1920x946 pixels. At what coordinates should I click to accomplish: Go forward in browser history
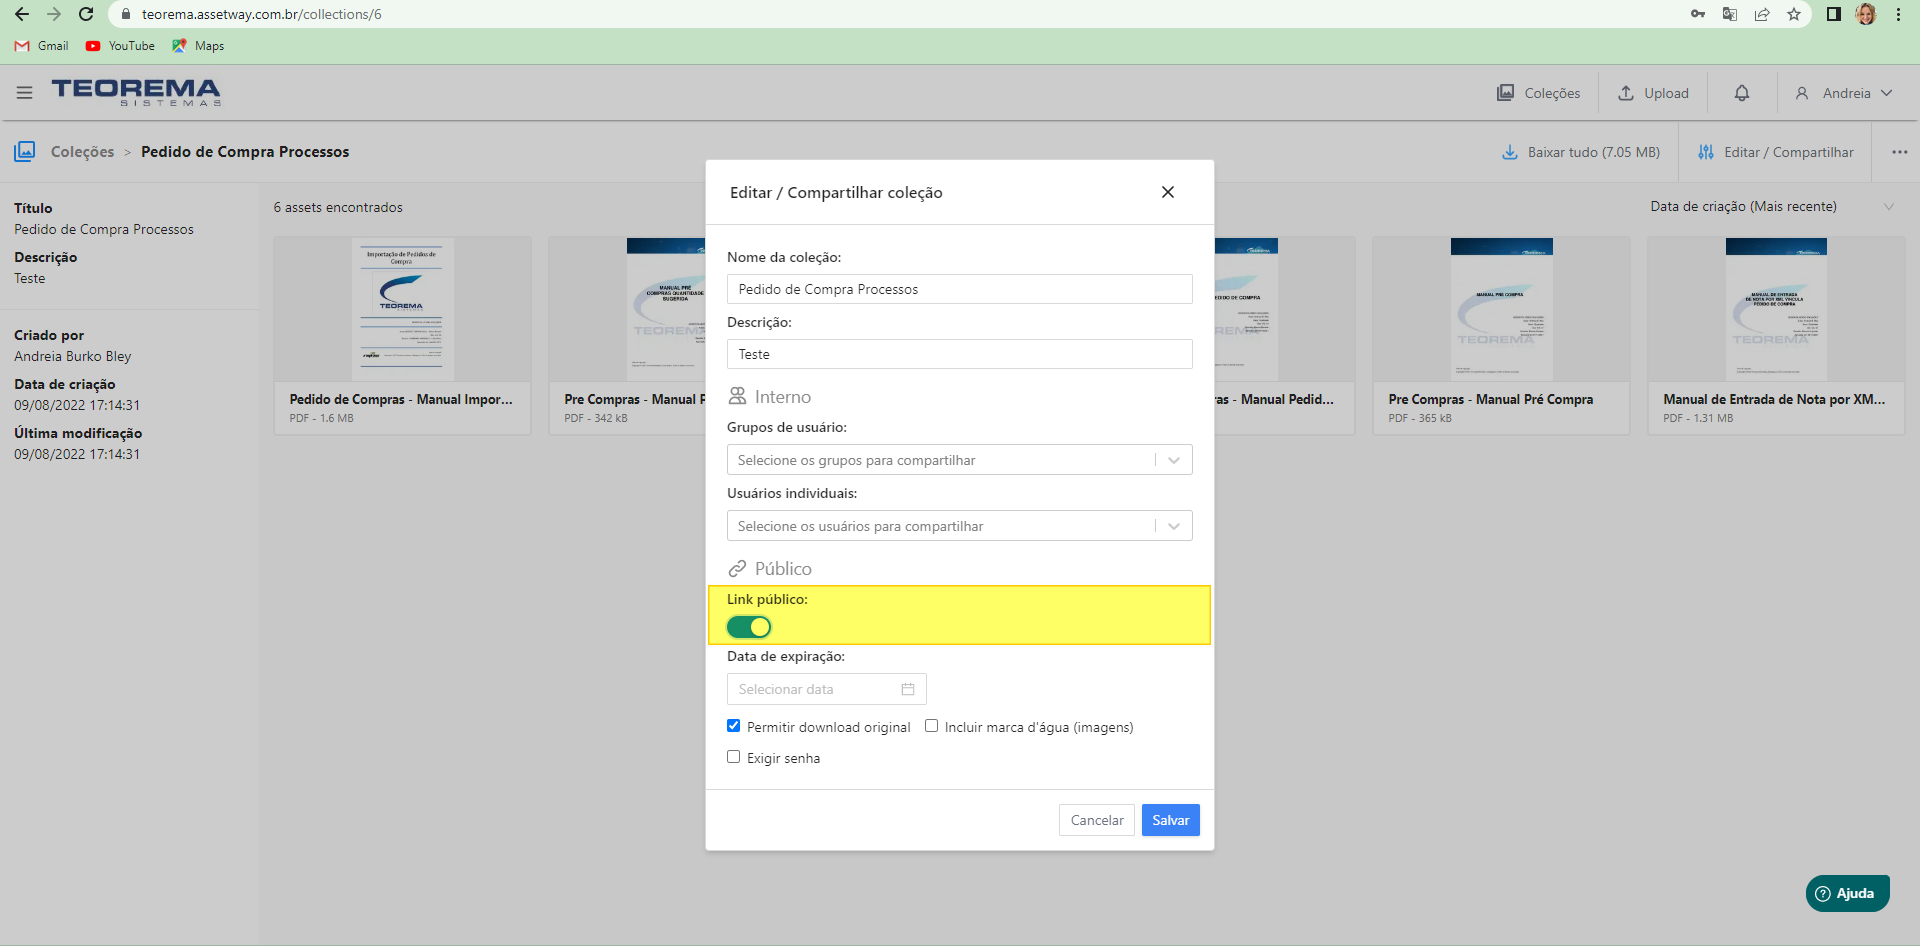(x=54, y=14)
